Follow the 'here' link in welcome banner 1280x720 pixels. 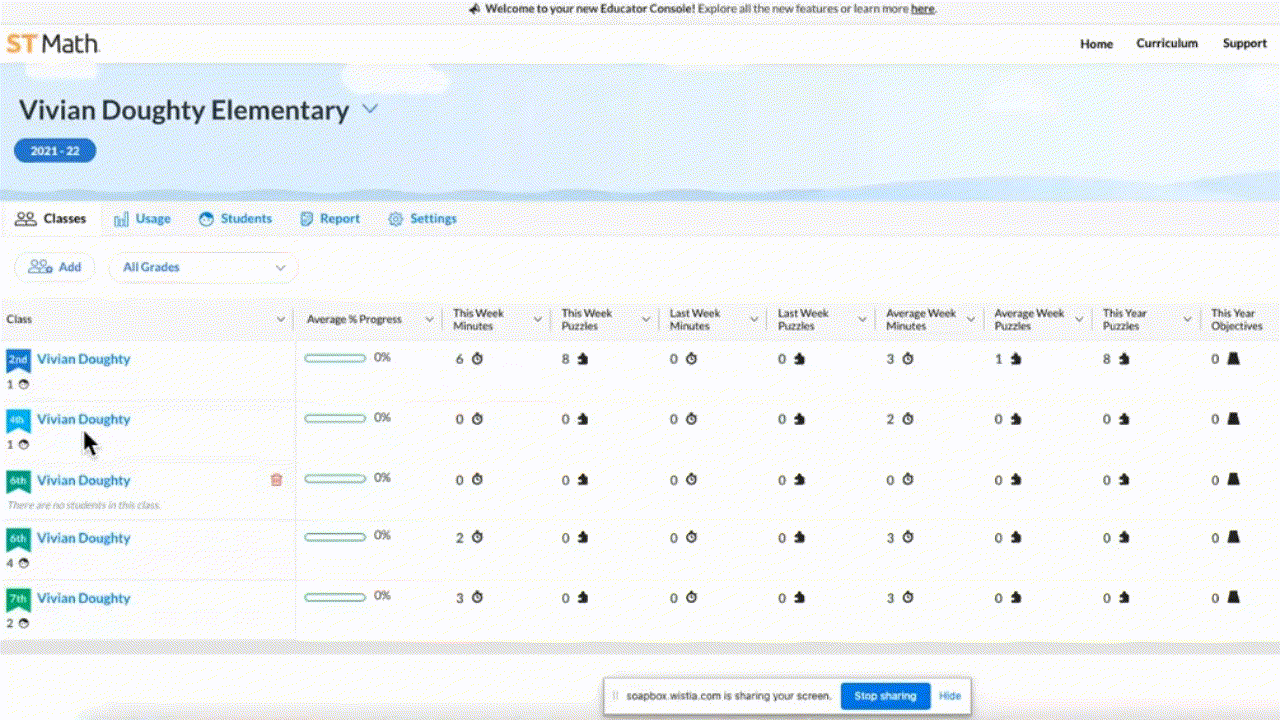click(x=922, y=9)
